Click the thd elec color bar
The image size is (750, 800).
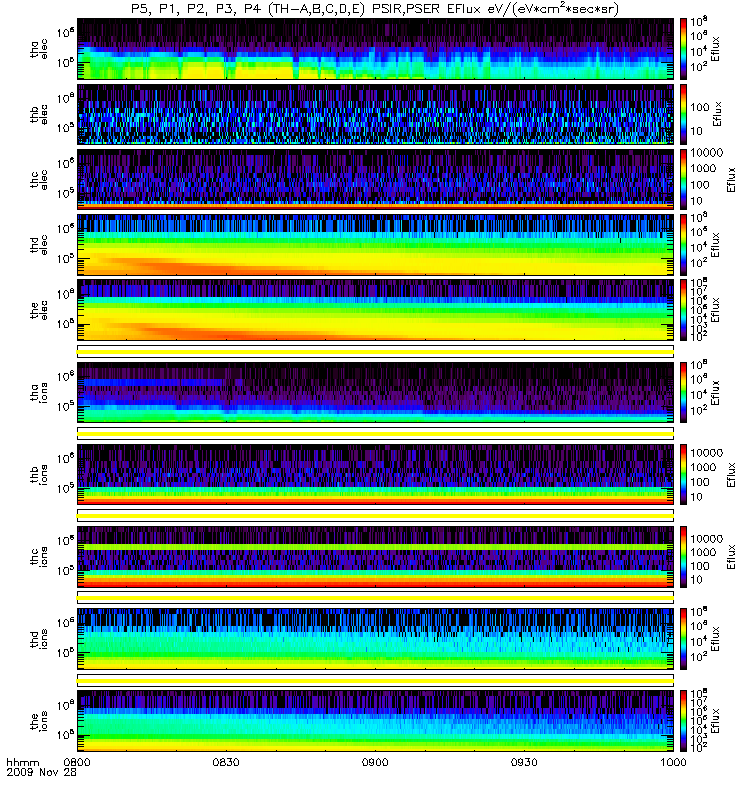point(684,245)
